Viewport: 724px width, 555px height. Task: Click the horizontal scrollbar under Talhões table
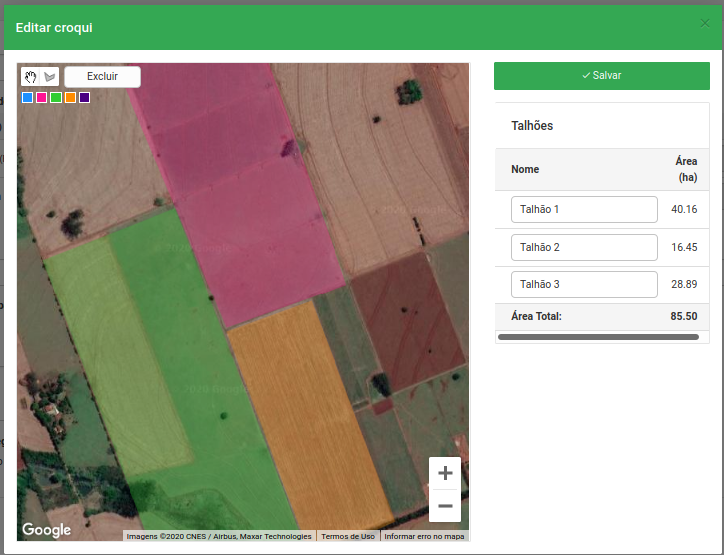click(x=598, y=337)
